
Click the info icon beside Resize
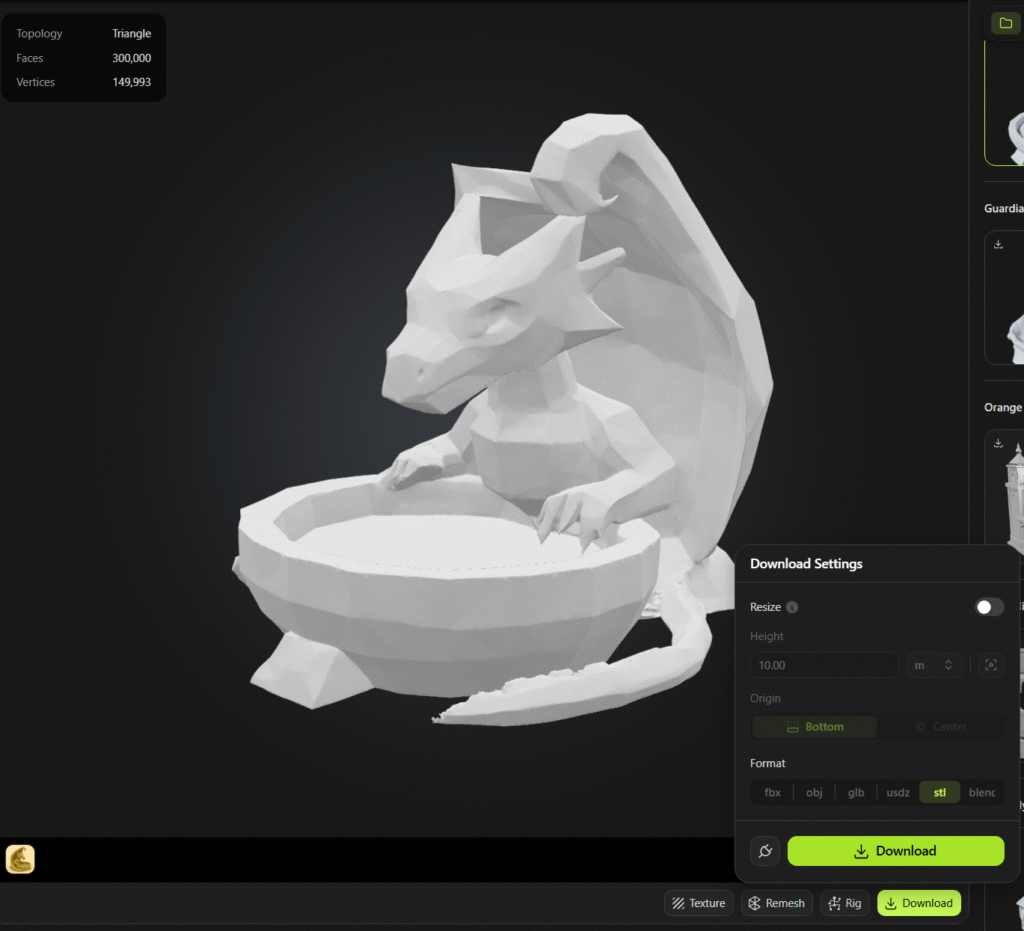point(792,607)
